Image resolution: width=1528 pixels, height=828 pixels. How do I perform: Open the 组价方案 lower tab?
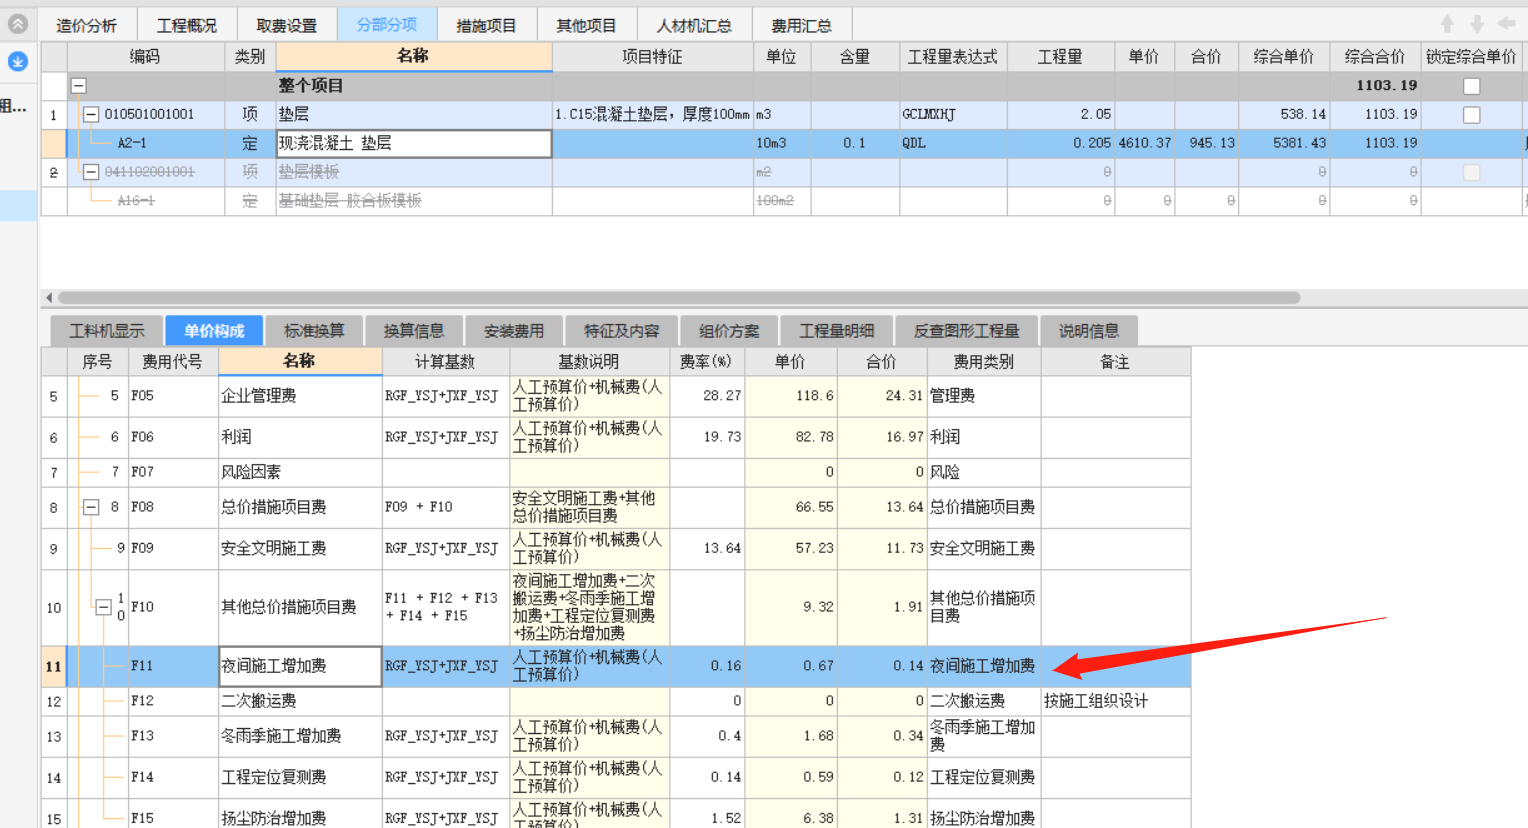[x=729, y=331]
